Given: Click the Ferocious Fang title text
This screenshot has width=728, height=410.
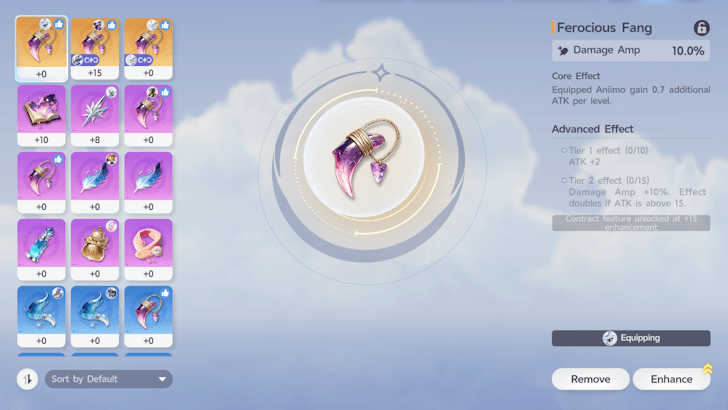Looking at the screenshot, I should coord(604,28).
